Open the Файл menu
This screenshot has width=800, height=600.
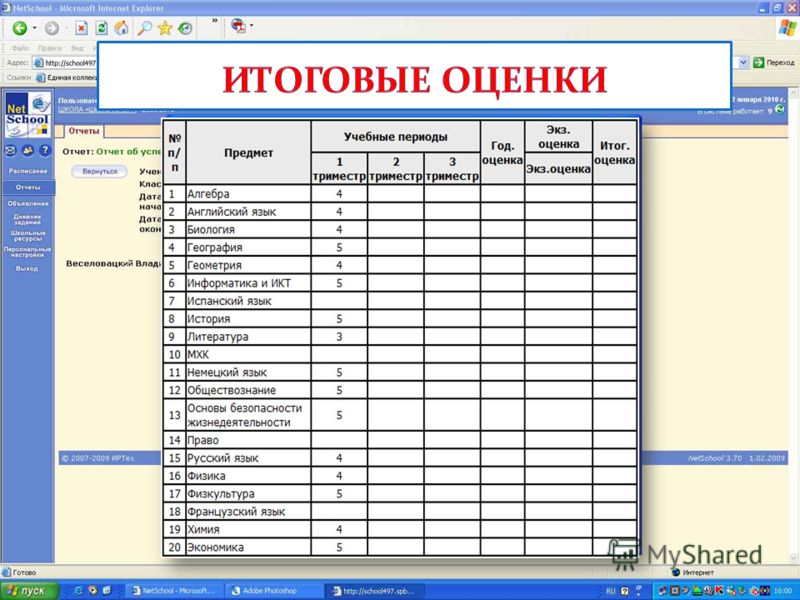(20, 48)
